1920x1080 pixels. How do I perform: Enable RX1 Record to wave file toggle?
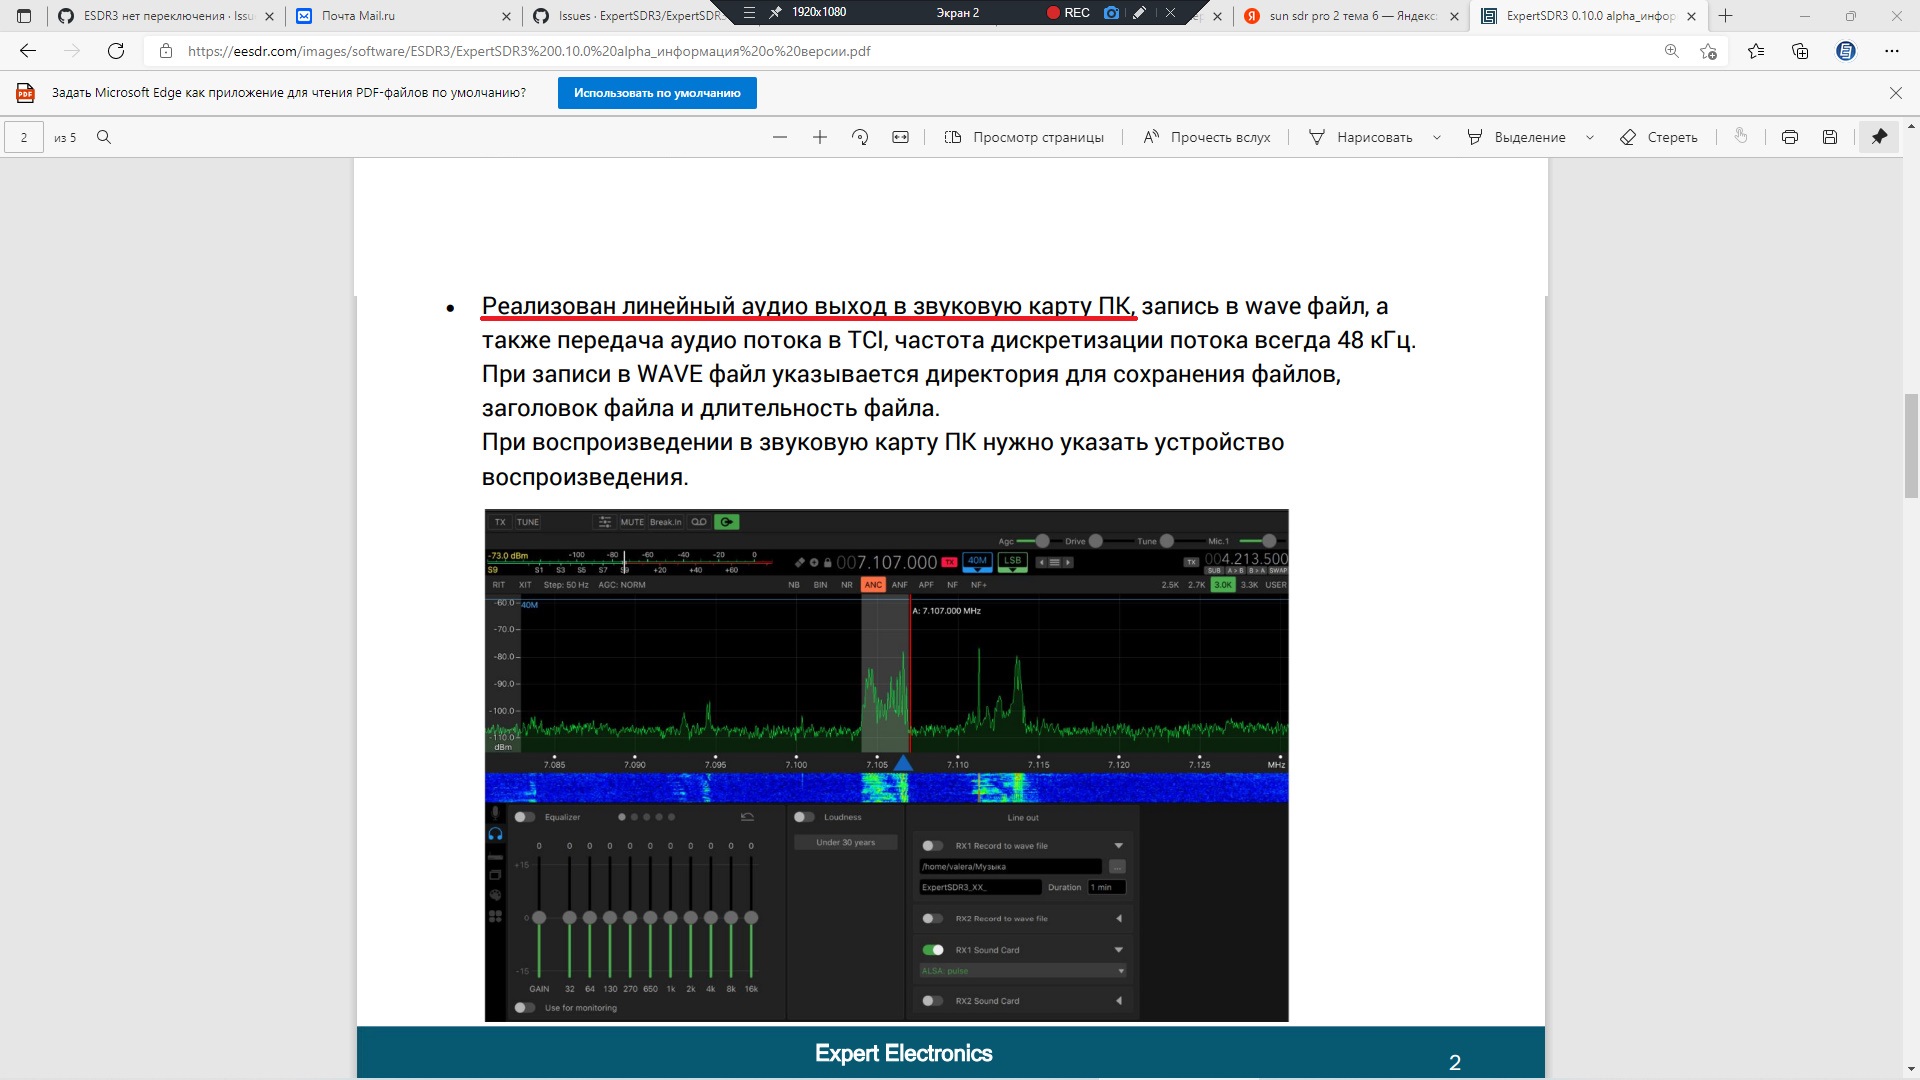pos(934,845)
